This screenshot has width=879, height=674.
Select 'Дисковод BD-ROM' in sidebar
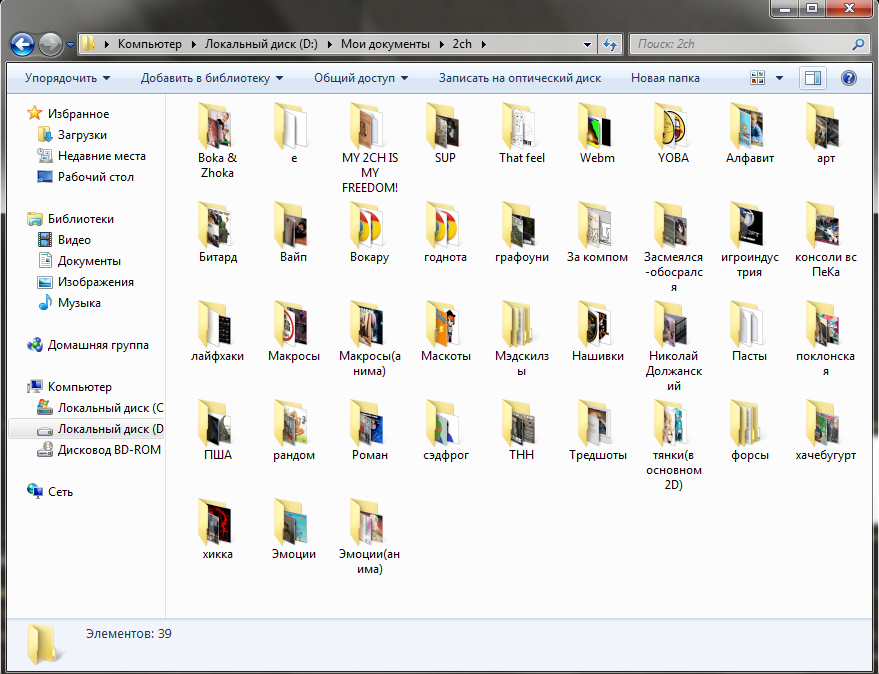99,450
